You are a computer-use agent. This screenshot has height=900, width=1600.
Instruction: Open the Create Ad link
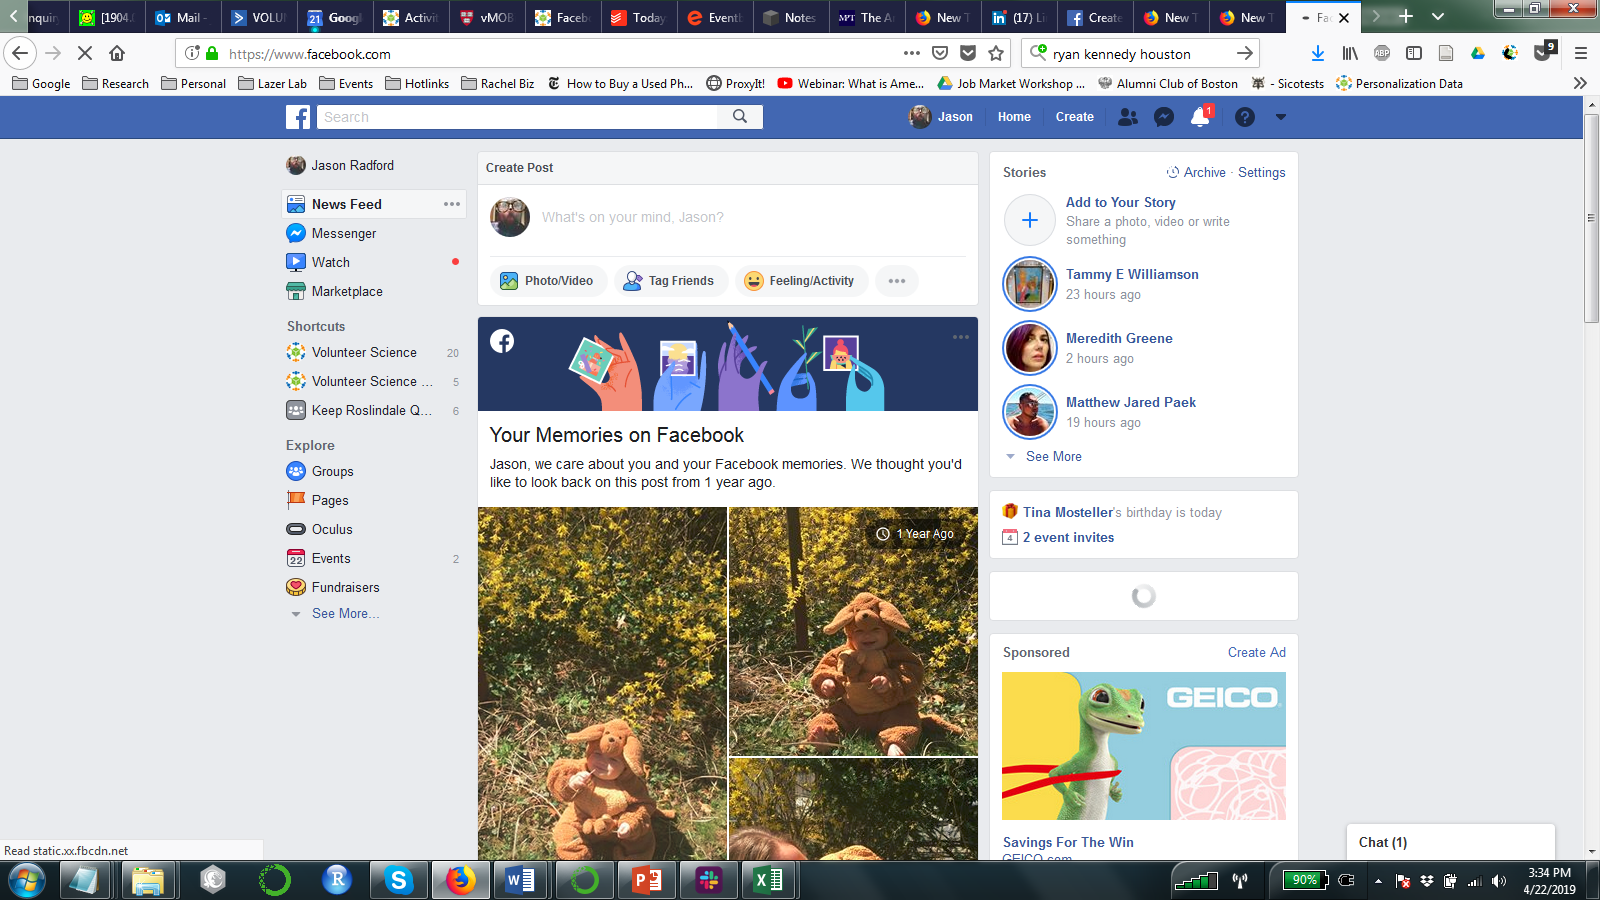pyautogui.click(x=1256, y=652)
